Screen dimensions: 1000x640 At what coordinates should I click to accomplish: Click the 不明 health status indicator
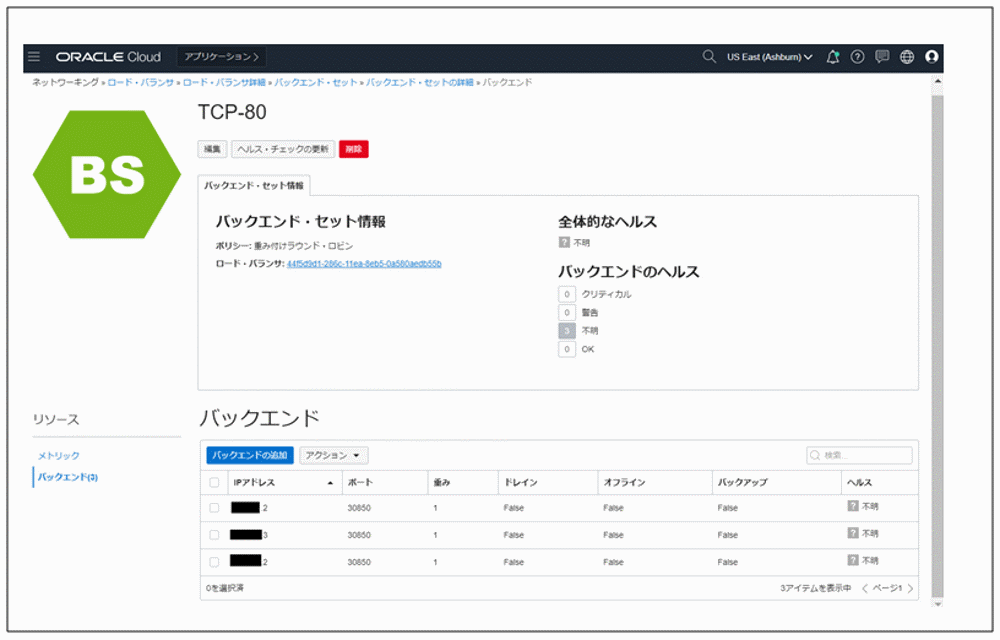pyautogui.click(x=565, y=240)
